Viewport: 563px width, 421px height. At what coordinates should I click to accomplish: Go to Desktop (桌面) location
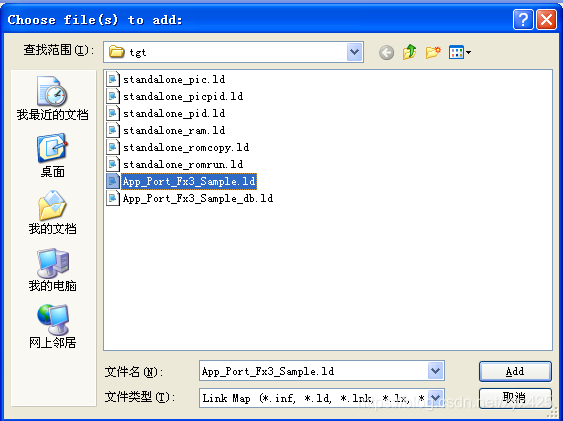tap(52, 155)
